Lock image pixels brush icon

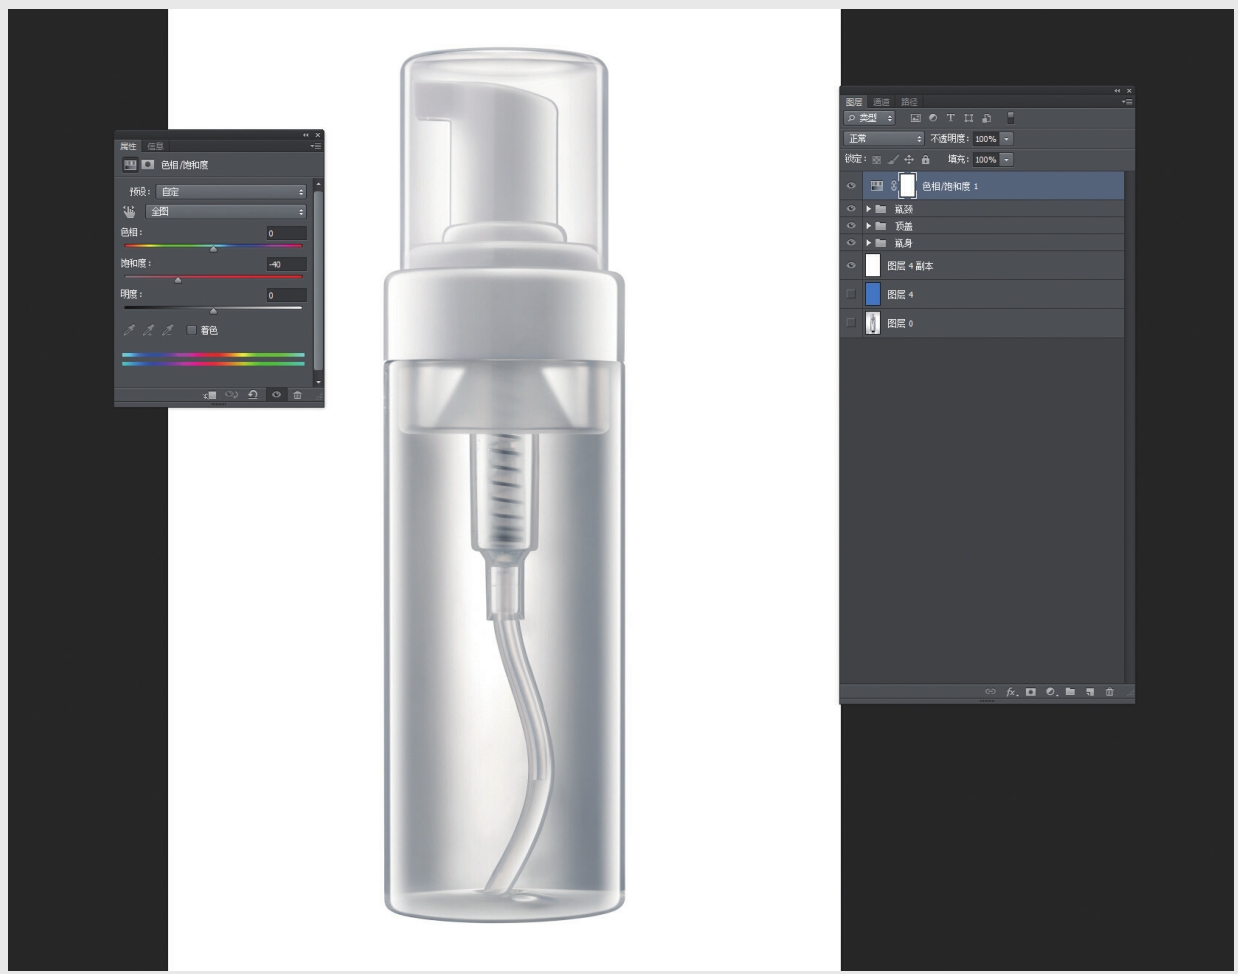coord(893,159)
